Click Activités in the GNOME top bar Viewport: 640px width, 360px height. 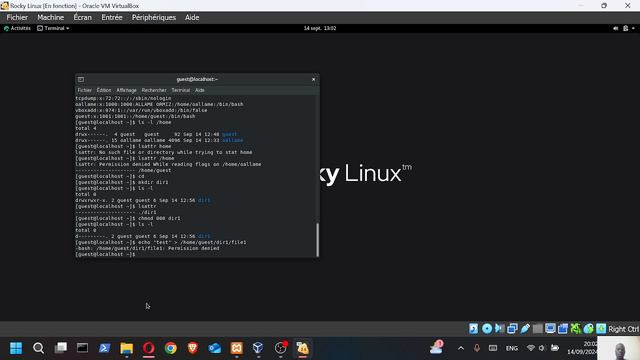click(x=17, y=28)
